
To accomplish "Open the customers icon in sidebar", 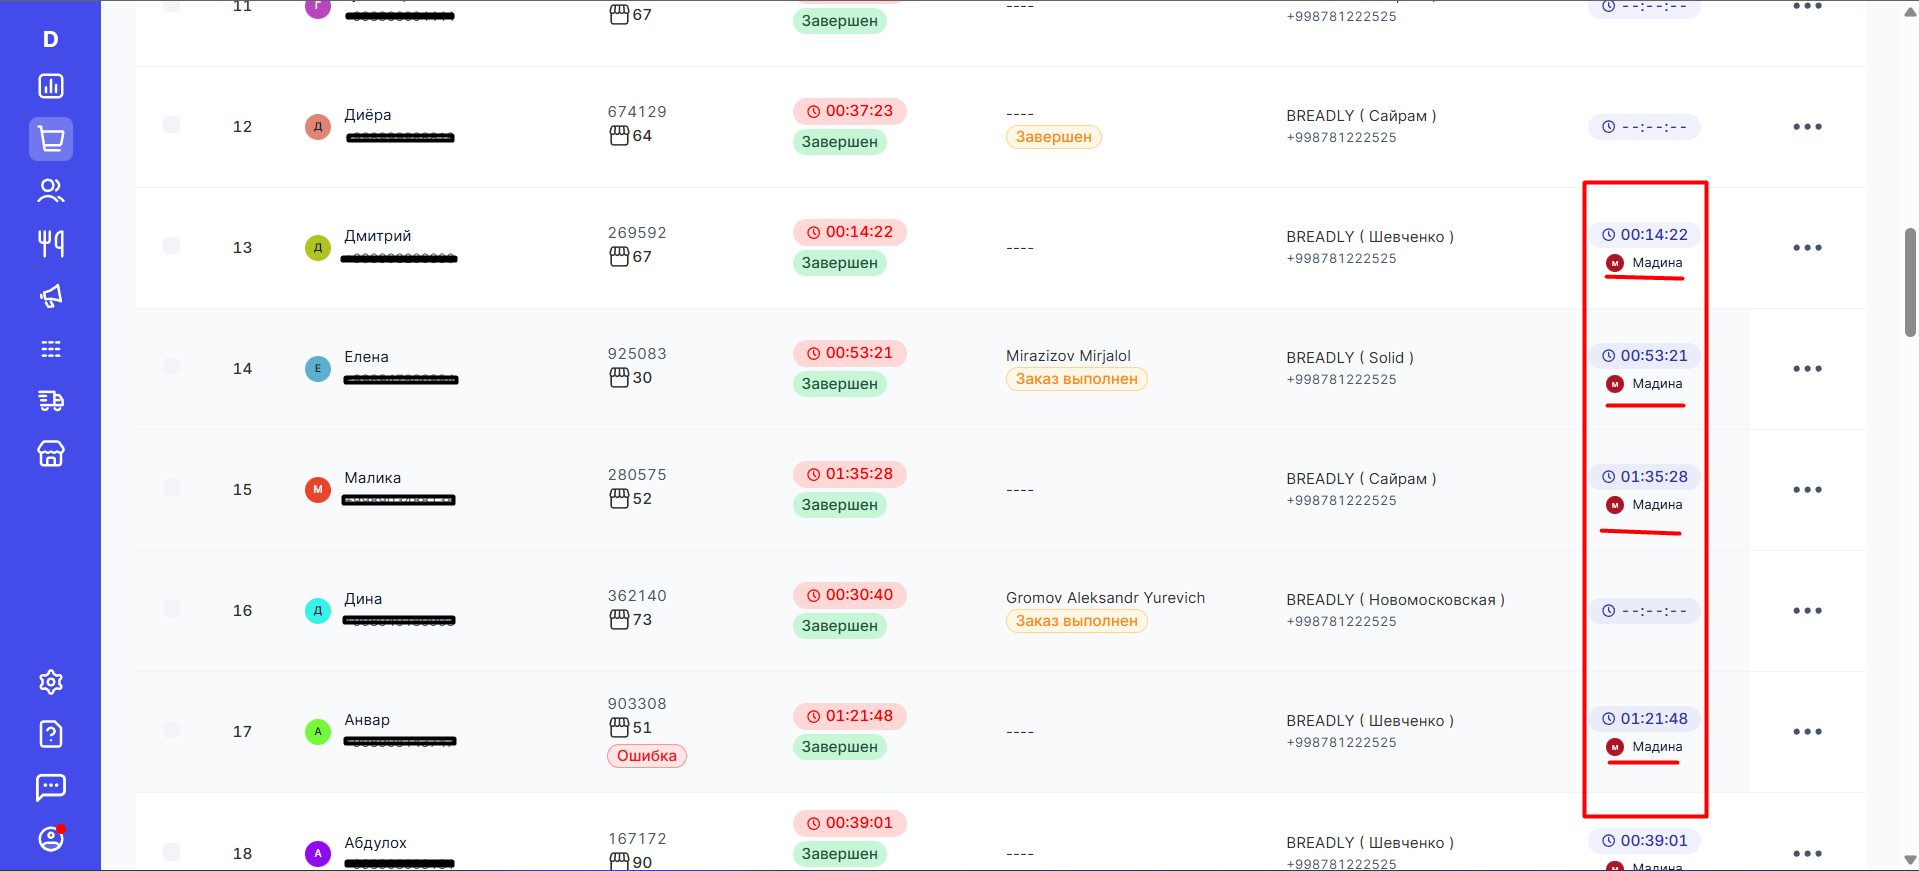I will [51, 191].
